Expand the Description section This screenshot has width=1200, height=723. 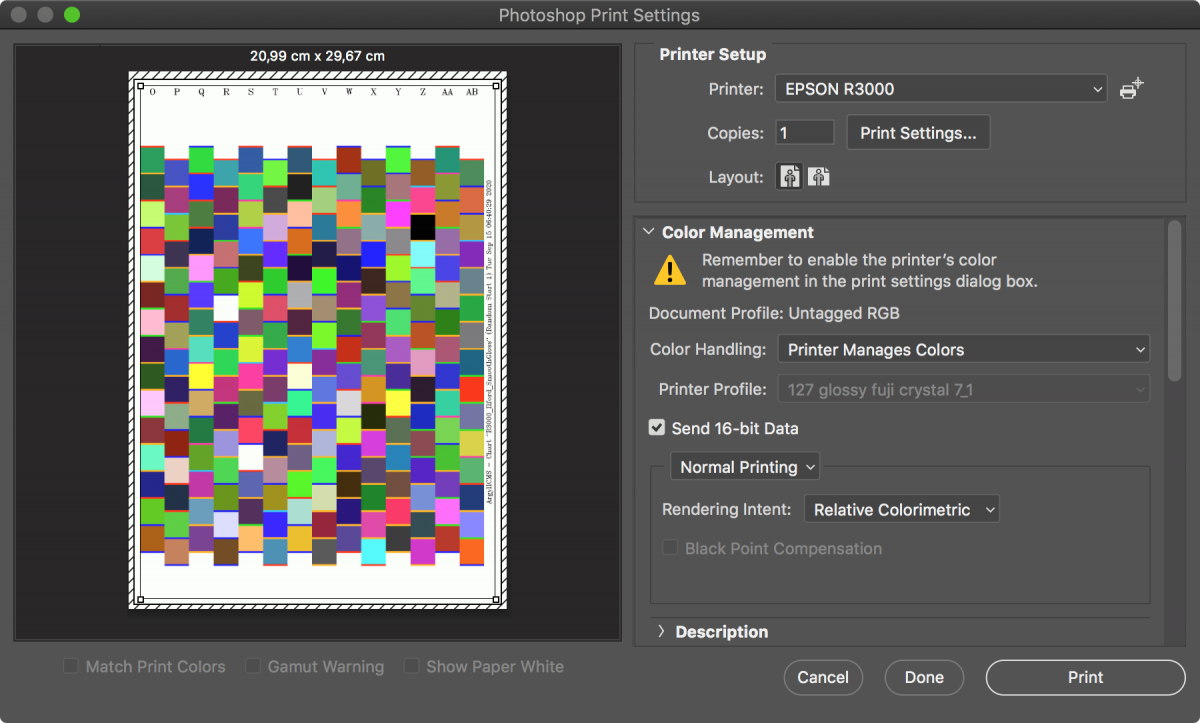tap(661, 632)
